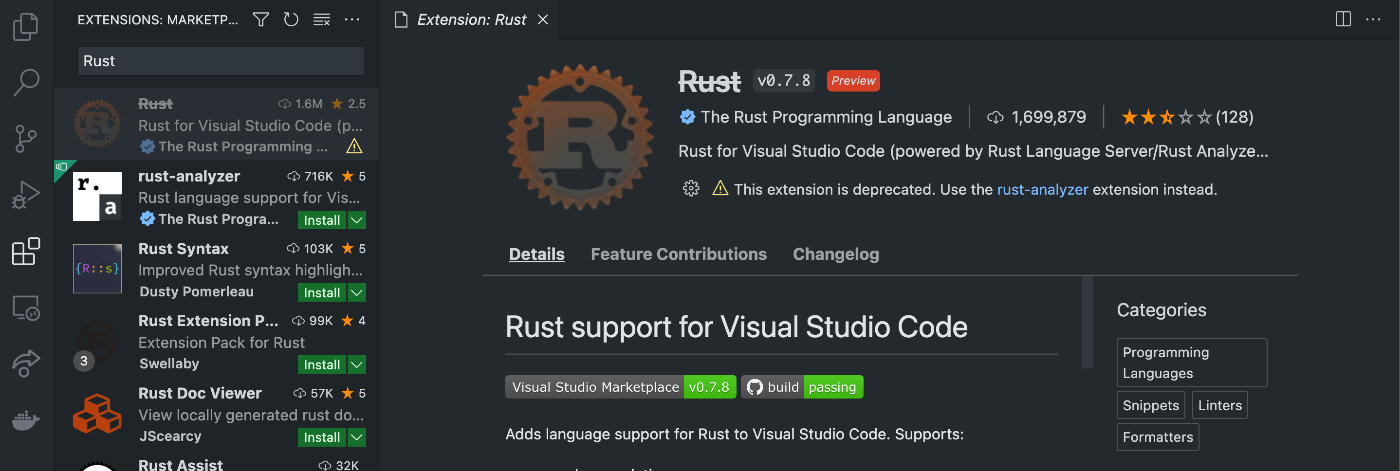Open the Linters category

tap(1220, 405)
